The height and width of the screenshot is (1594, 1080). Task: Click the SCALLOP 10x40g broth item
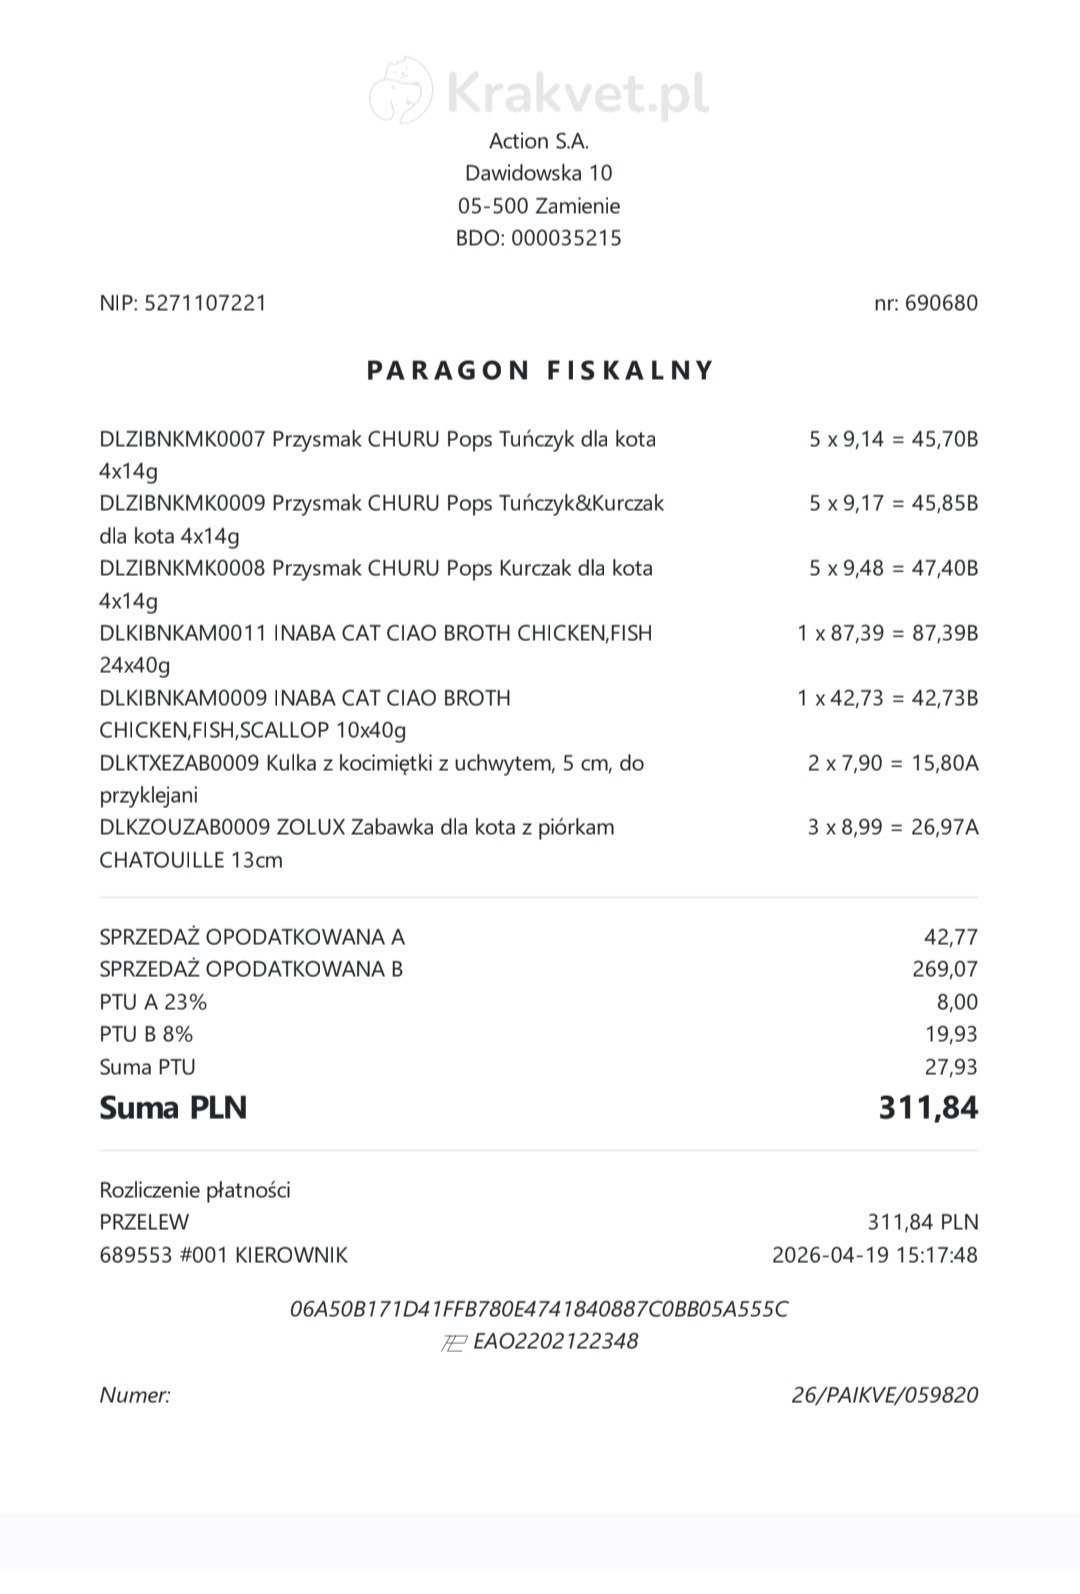539,713
